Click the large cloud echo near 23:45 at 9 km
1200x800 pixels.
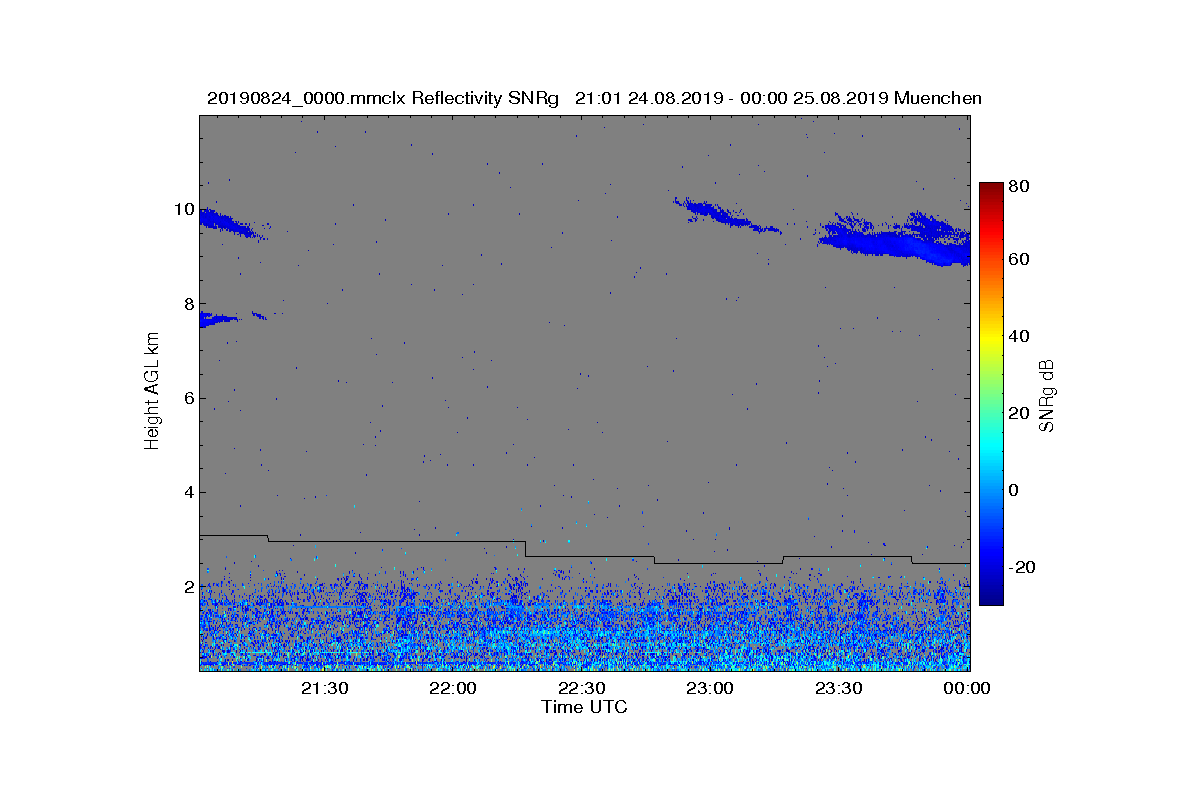click(895, 240)
